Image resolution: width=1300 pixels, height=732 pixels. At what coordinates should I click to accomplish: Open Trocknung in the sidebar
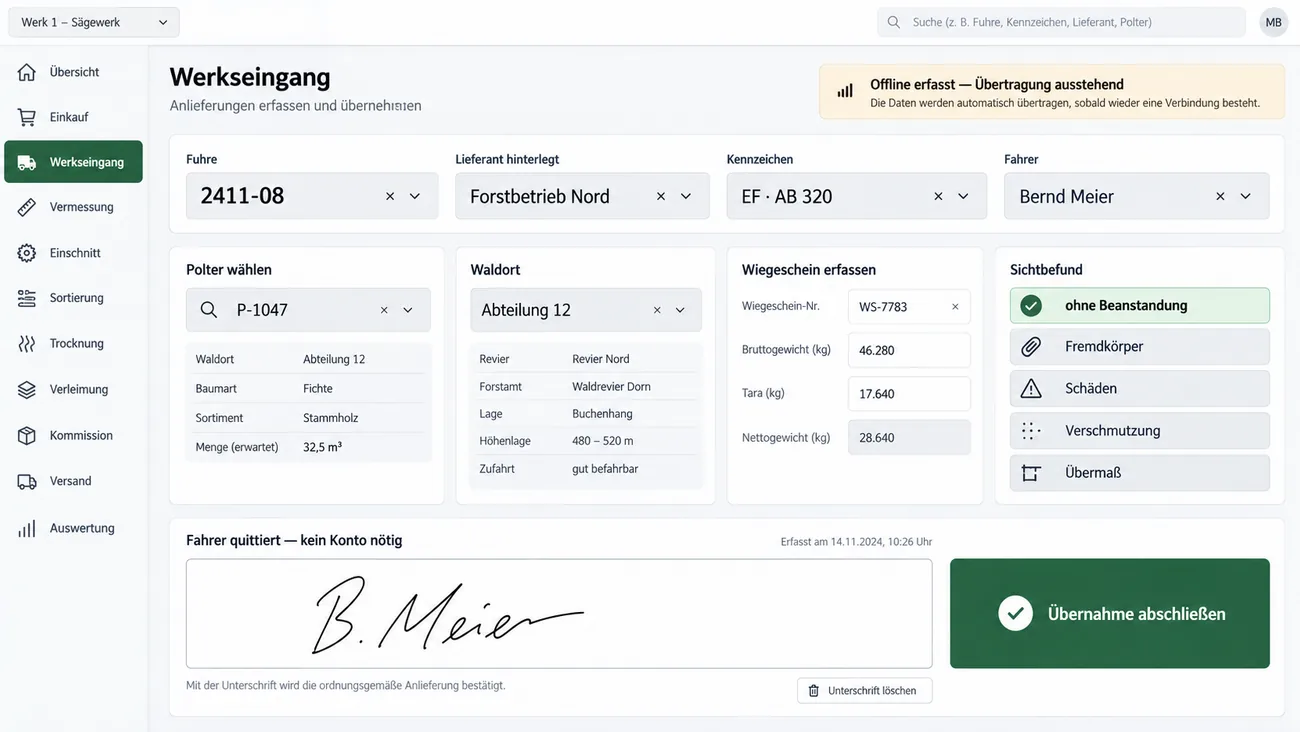(x=73, y=343)
